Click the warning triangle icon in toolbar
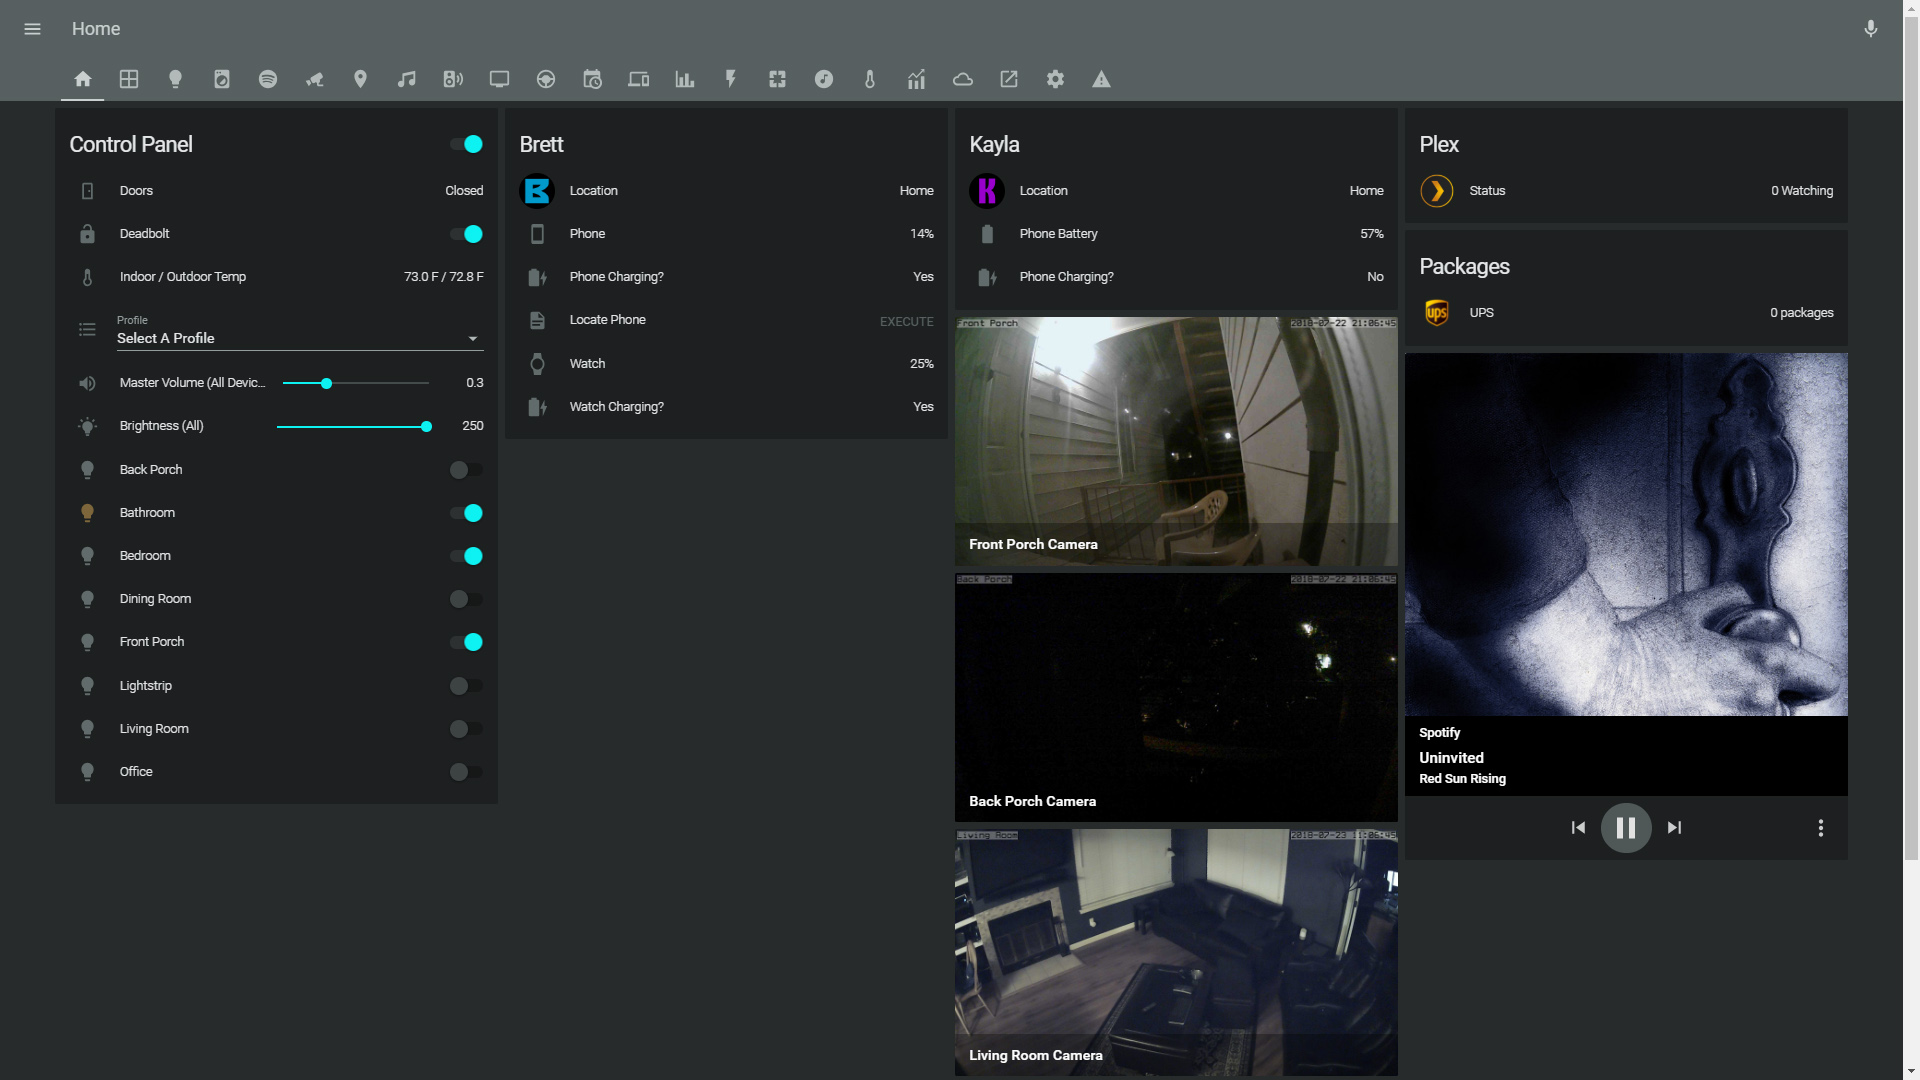The height and width of the screenshot is (1080, 1920). [1100, 79]
